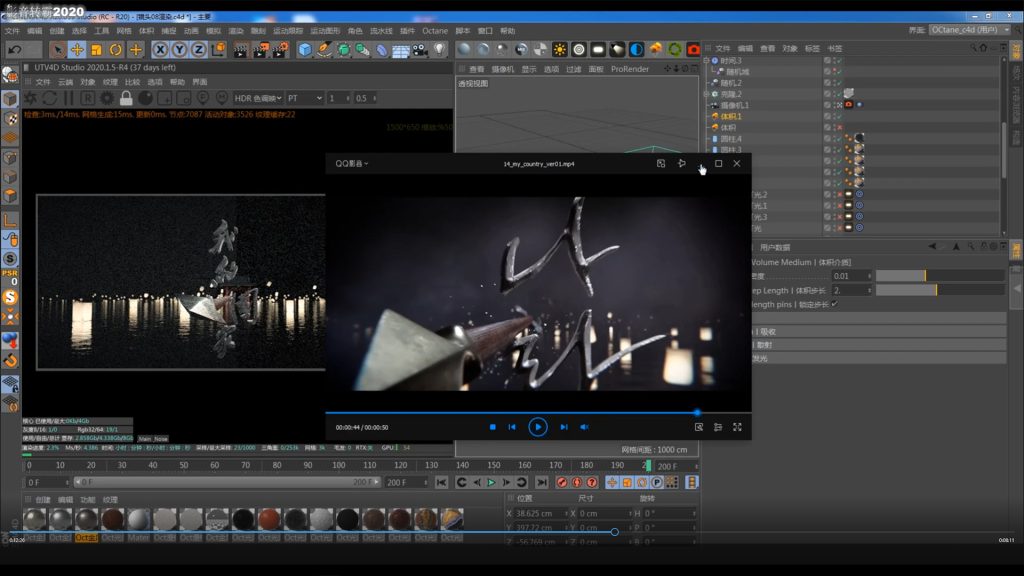Image resolution: width=1024 pixels, height=576 pixels.
Task: Select the first material ball thumbnail
Action: (35, 519)
